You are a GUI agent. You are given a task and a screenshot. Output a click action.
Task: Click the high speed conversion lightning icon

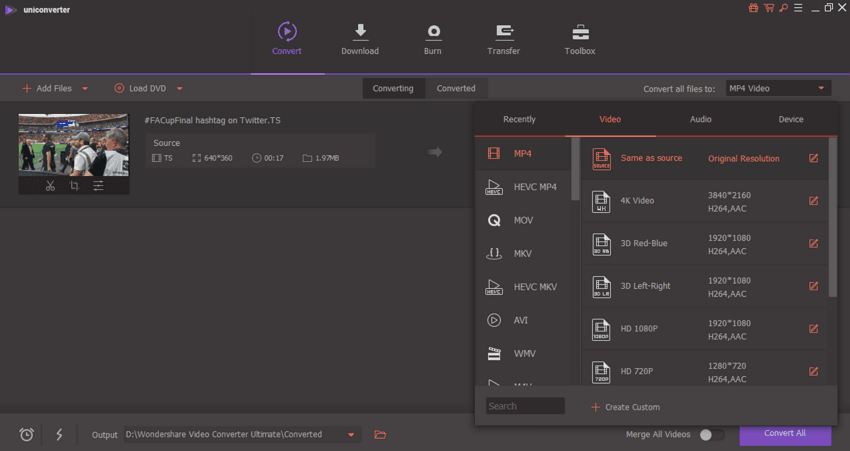59,434
